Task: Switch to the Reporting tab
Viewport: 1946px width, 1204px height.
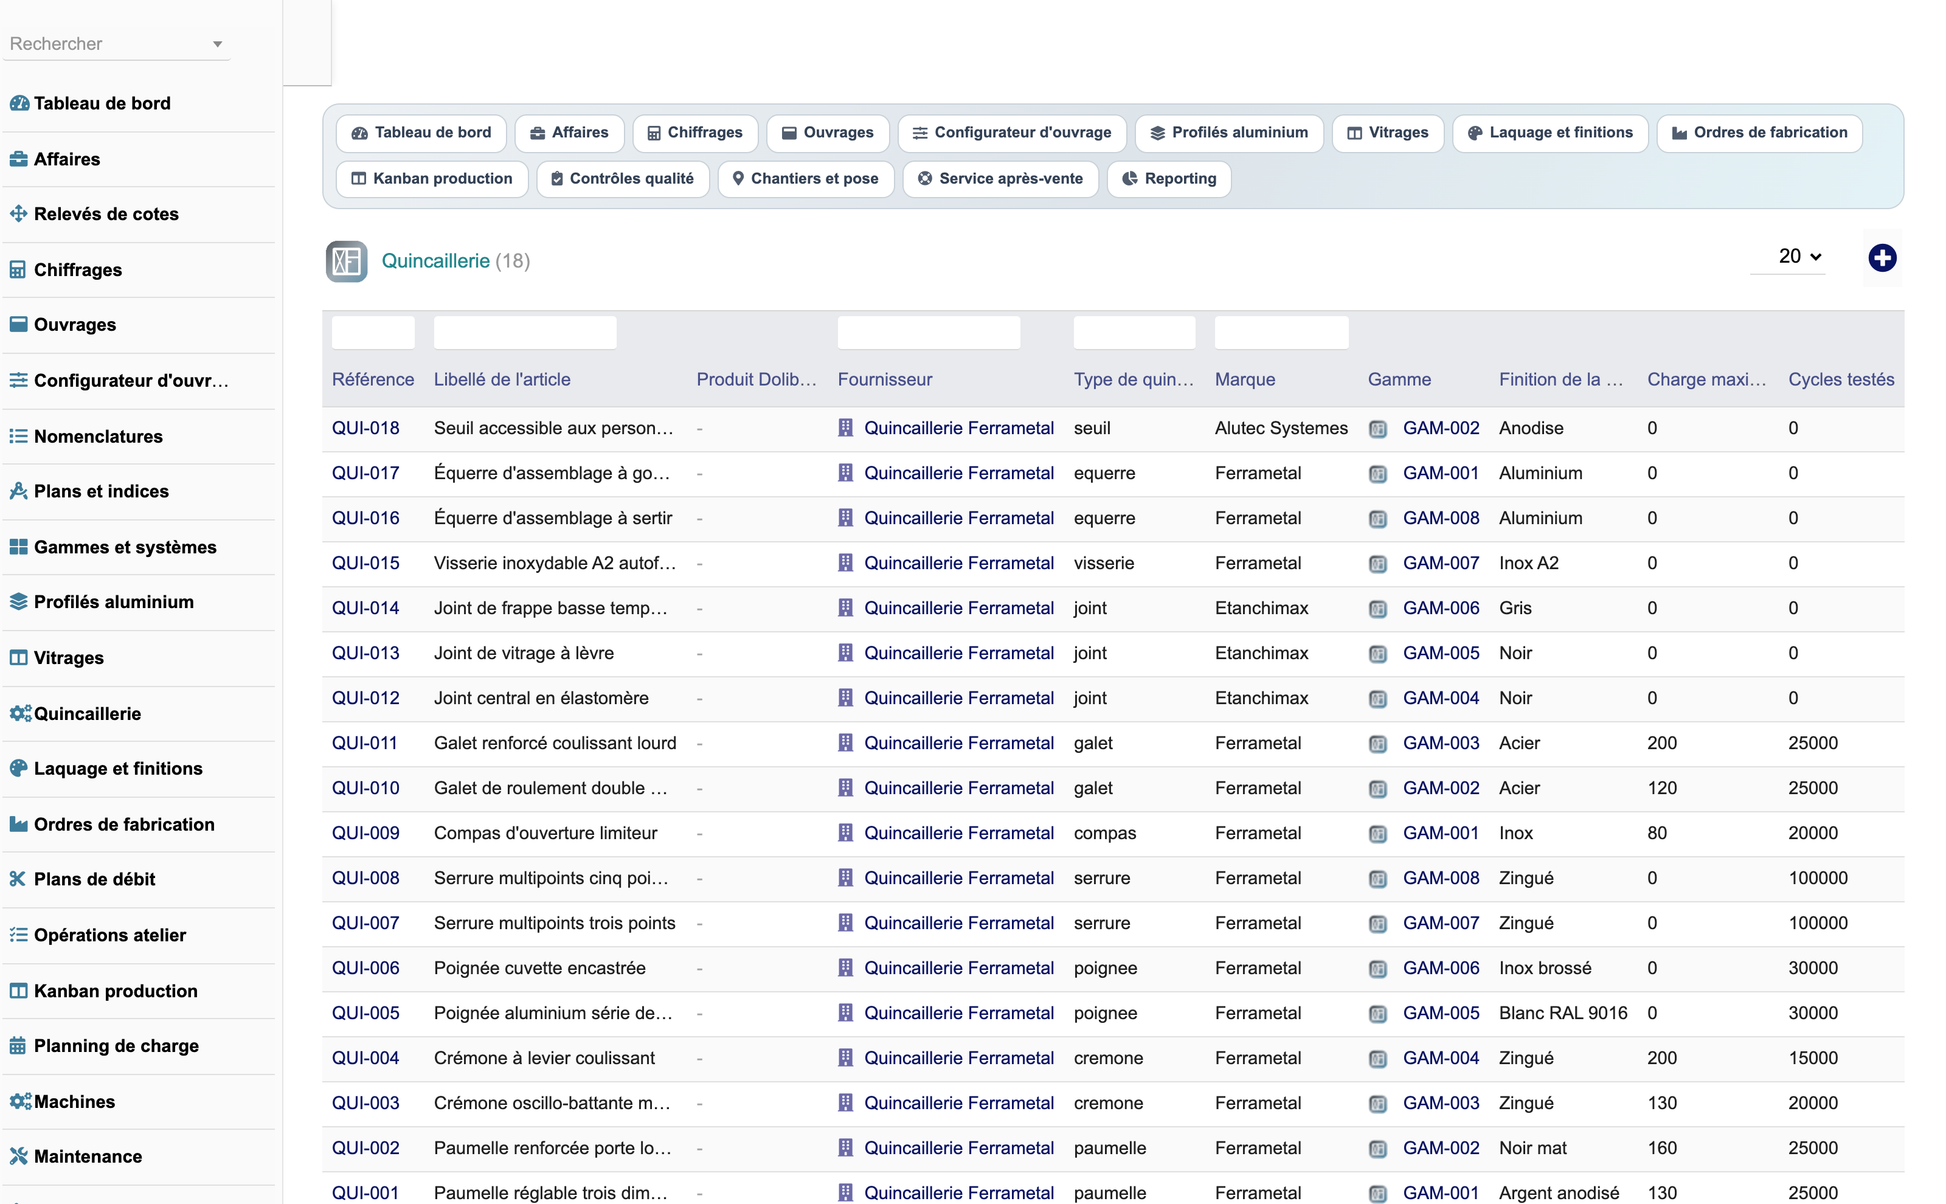Action: tap(1169, 179)
